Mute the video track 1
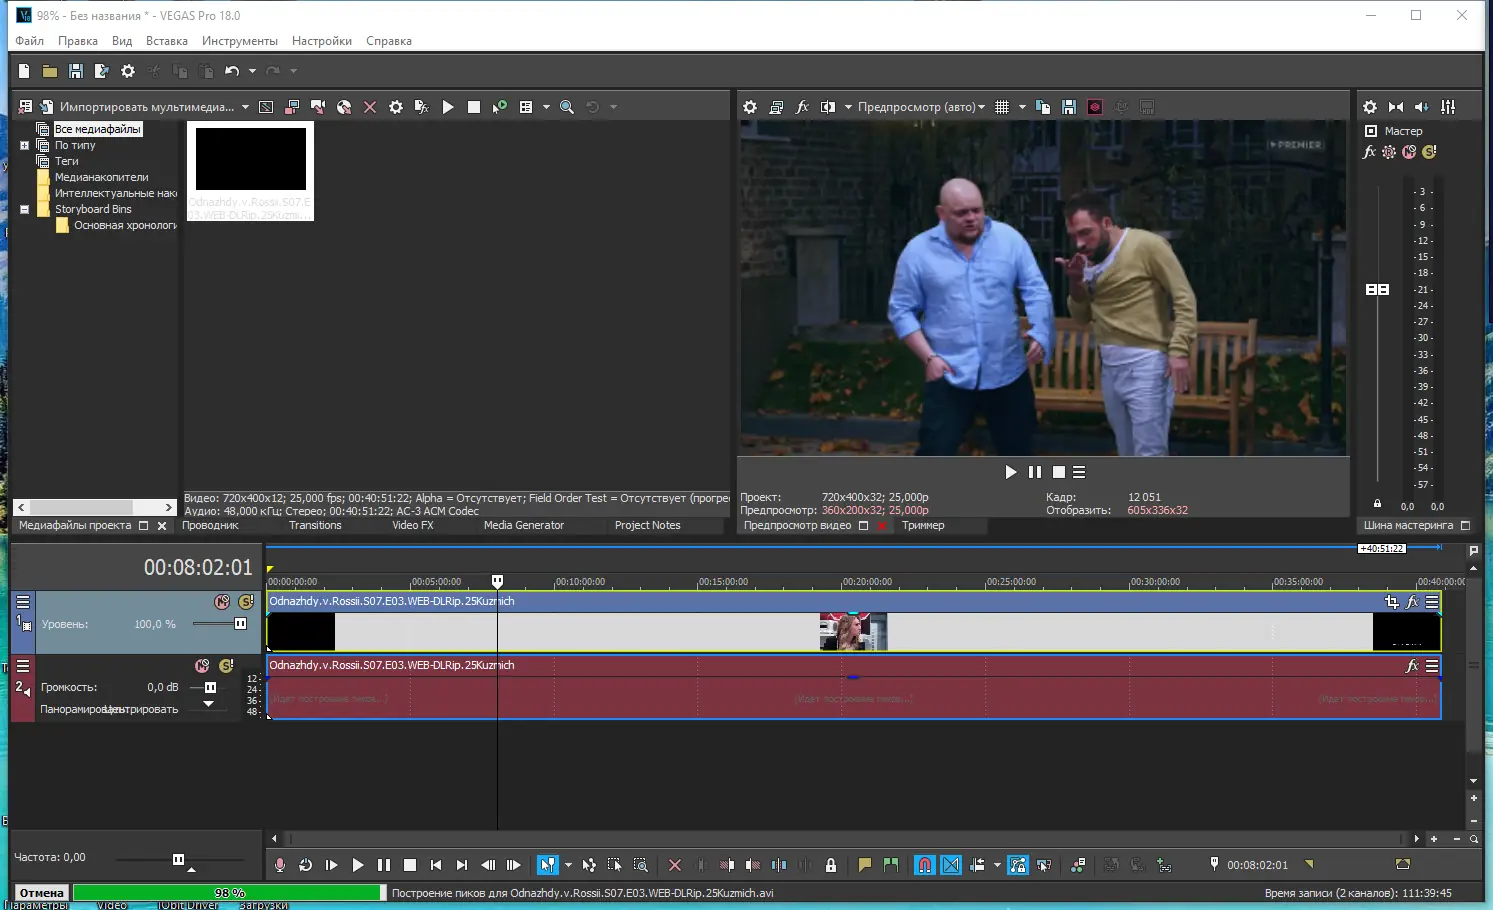 coord(222,602)
